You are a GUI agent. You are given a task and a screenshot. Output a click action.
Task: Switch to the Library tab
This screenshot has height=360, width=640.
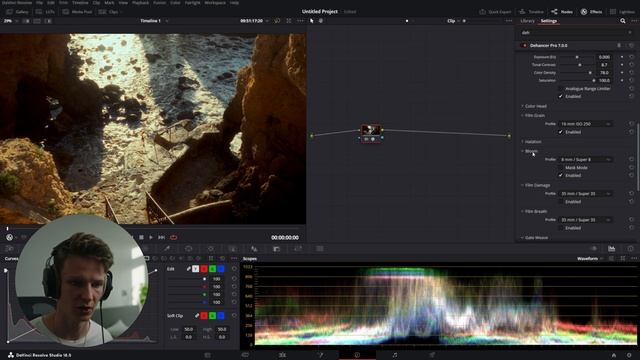click(x=527, y=21)
